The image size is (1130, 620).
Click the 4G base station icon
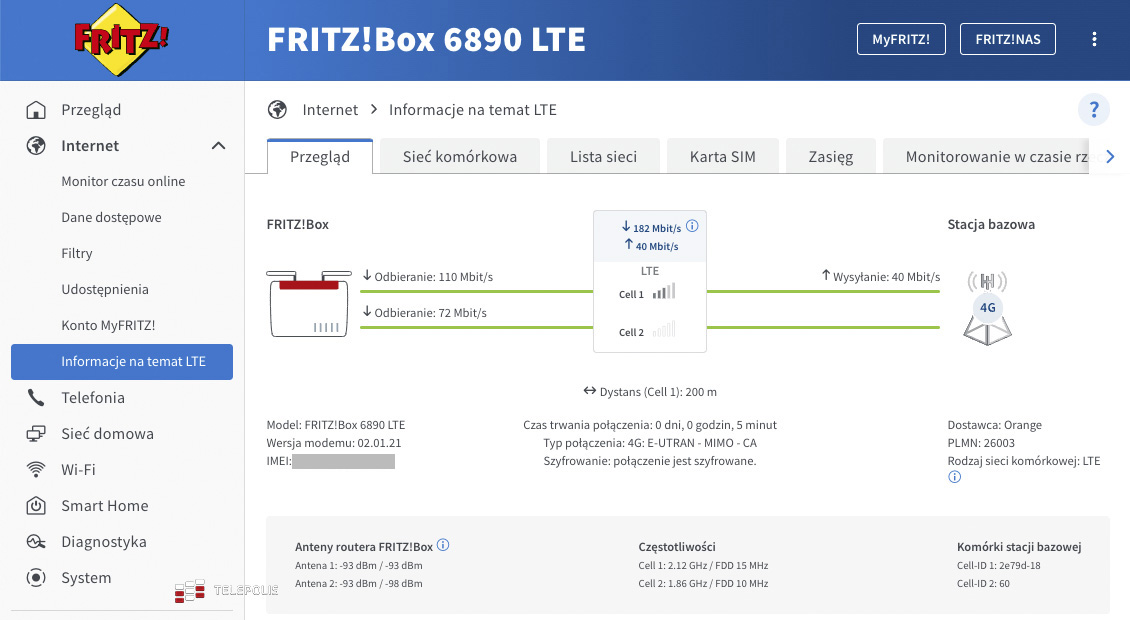tap(987, 308)
